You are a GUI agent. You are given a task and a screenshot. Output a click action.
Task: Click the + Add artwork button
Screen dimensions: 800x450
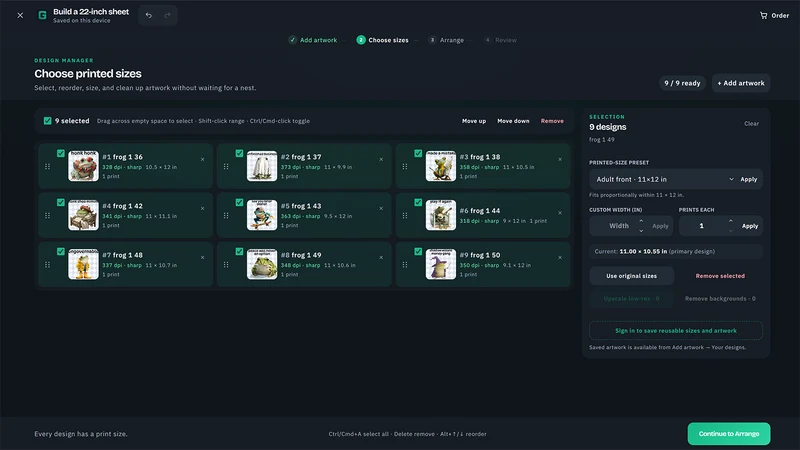tap(741, 83)
